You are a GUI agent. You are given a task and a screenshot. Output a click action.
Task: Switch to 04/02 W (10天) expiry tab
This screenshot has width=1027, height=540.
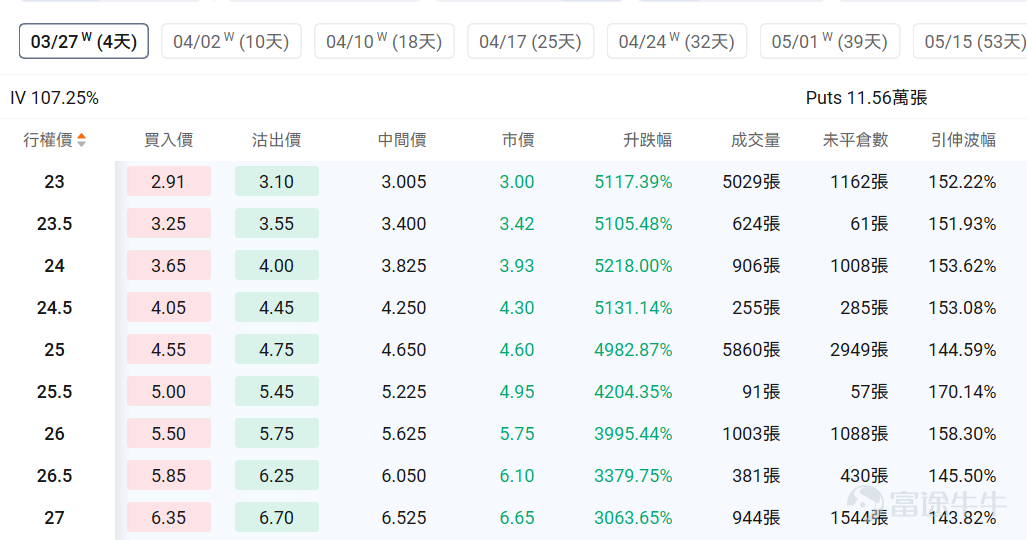tap(231, 41)
